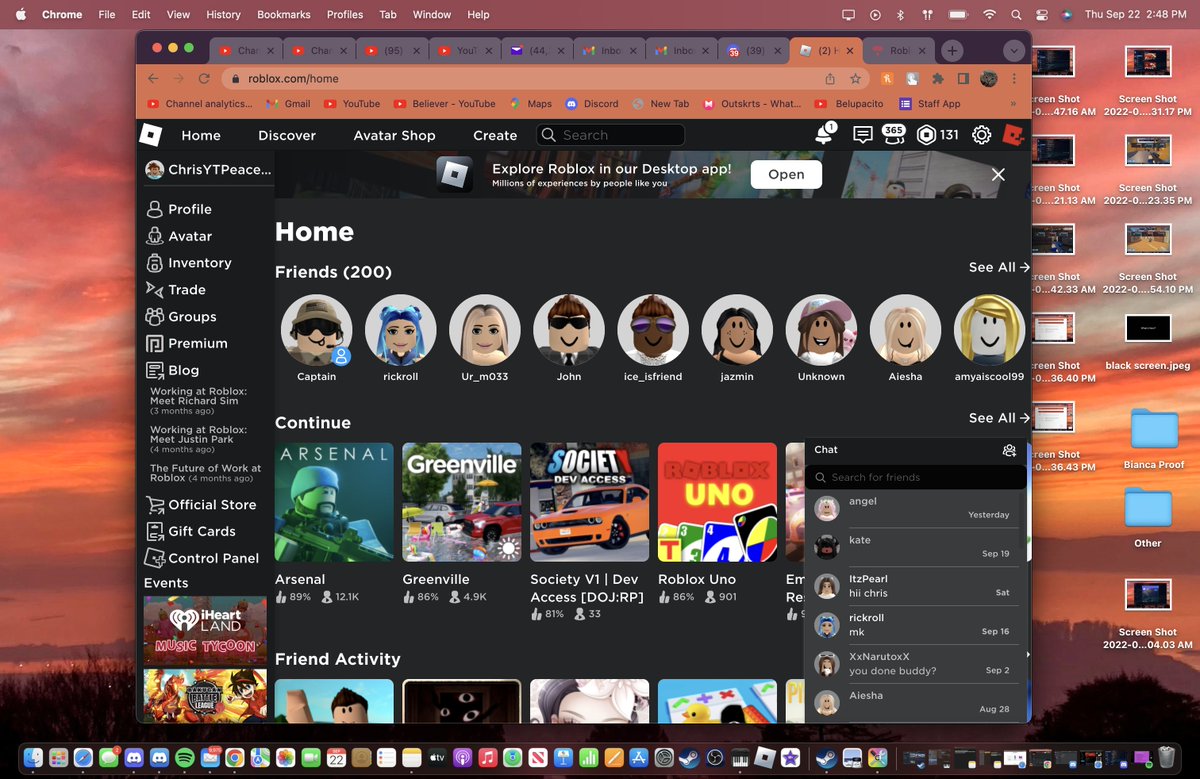
Task: Click the Open desktop app button
Action: (x=786, y=174)
